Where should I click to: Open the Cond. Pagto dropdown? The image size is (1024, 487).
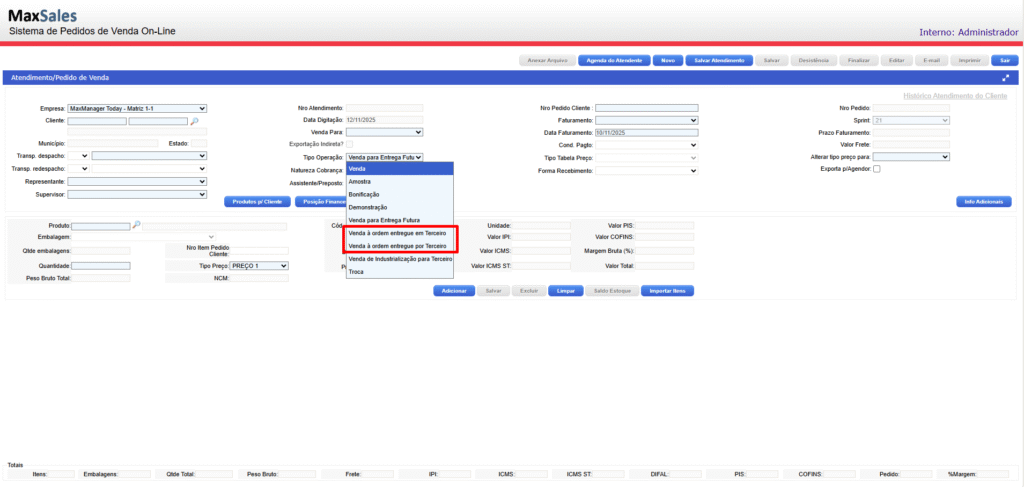645,145
